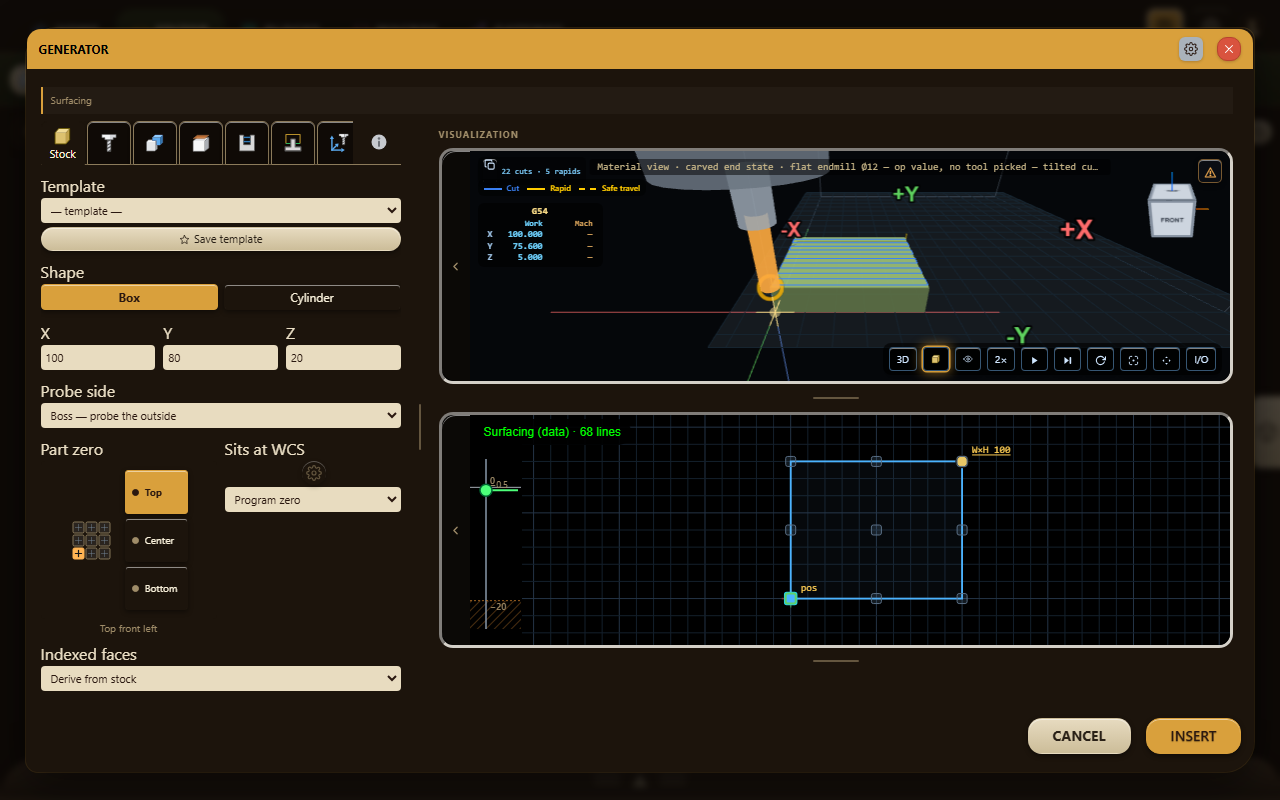
Task: Open the clamp fixture tab icon
Action: tap(293, 143)
